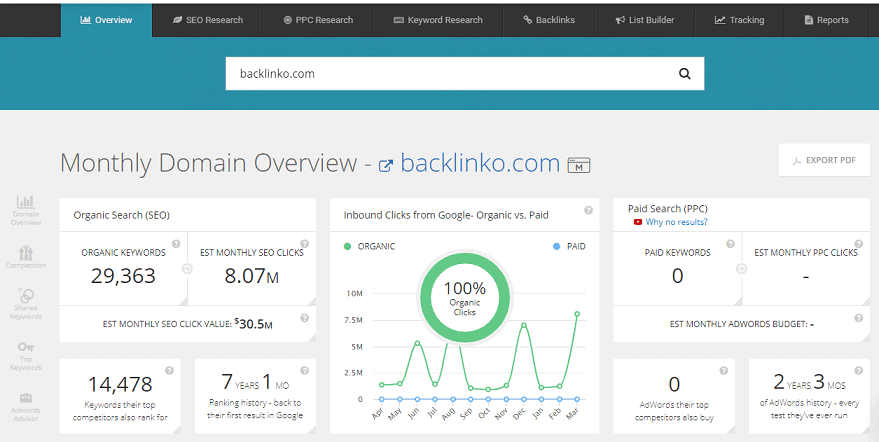This screenshot has height=442, width=879.
Task: Open the Reports tab
Action: click(x=826, y=20)
